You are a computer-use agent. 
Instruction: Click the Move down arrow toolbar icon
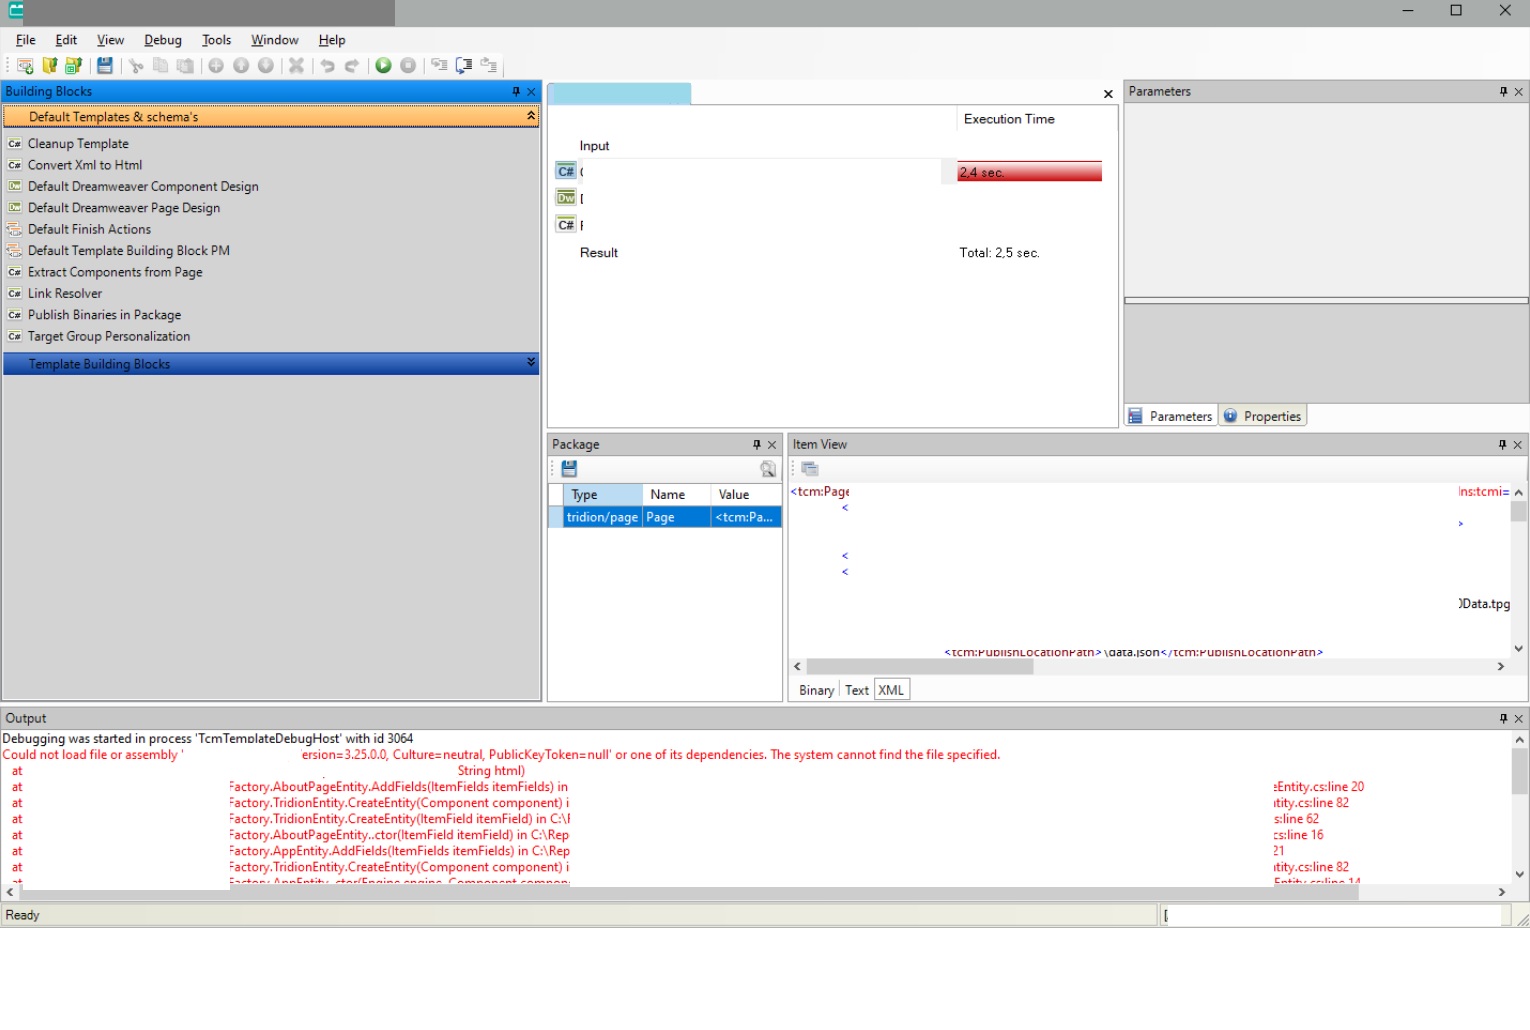(265, 66)
